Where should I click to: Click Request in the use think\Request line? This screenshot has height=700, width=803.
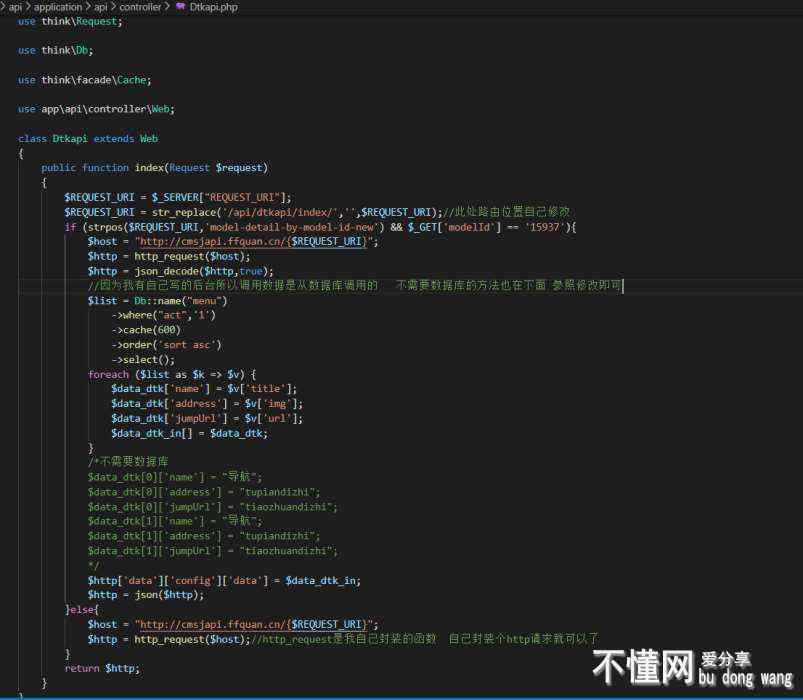[97, 20]
